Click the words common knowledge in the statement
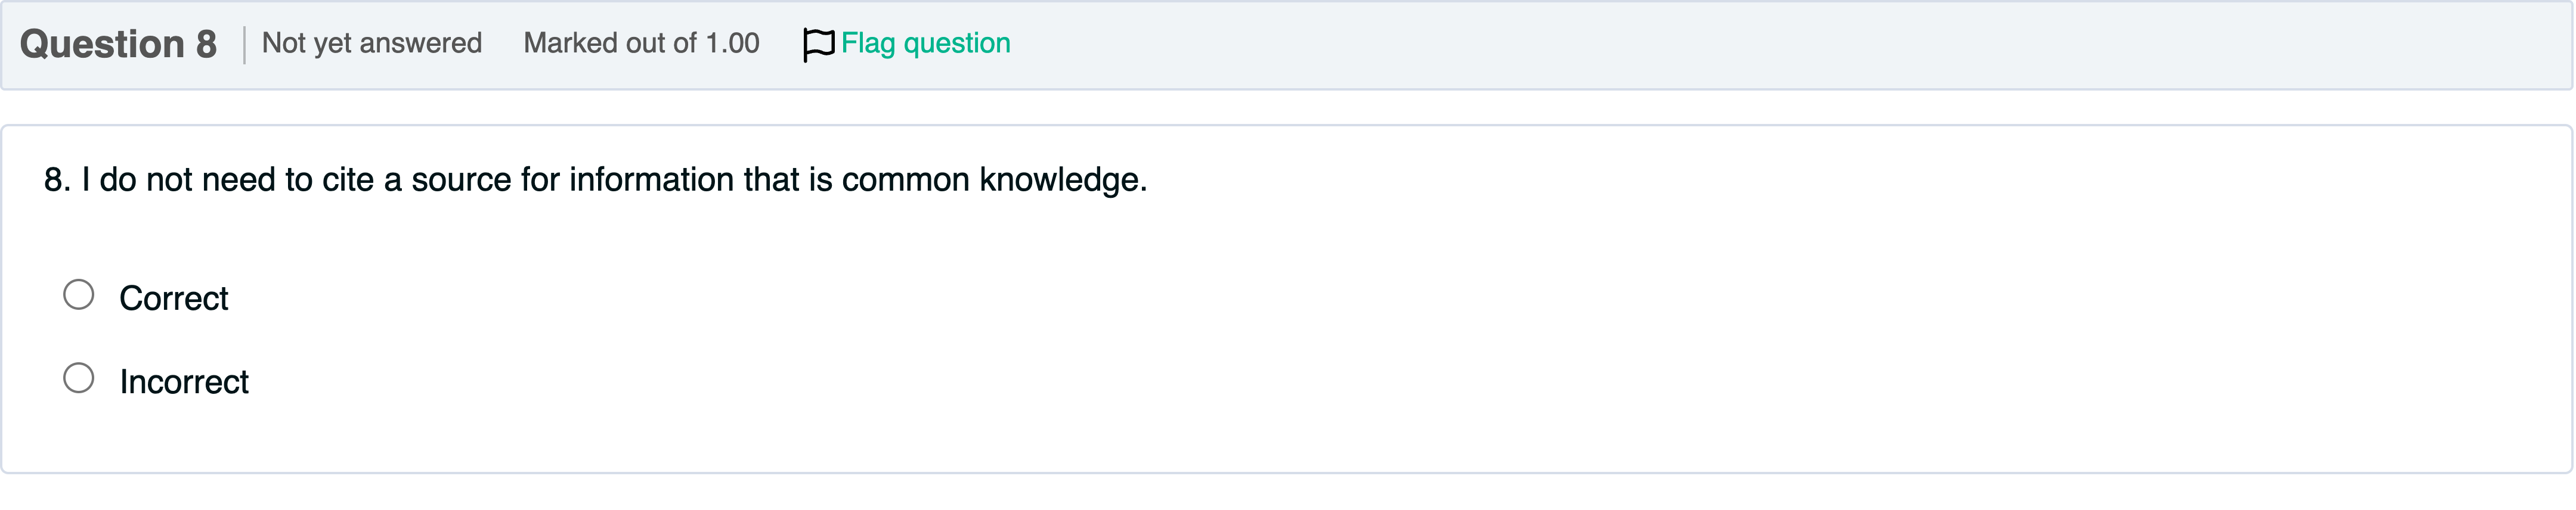2576x510 pixels. (x=993, y=180)
